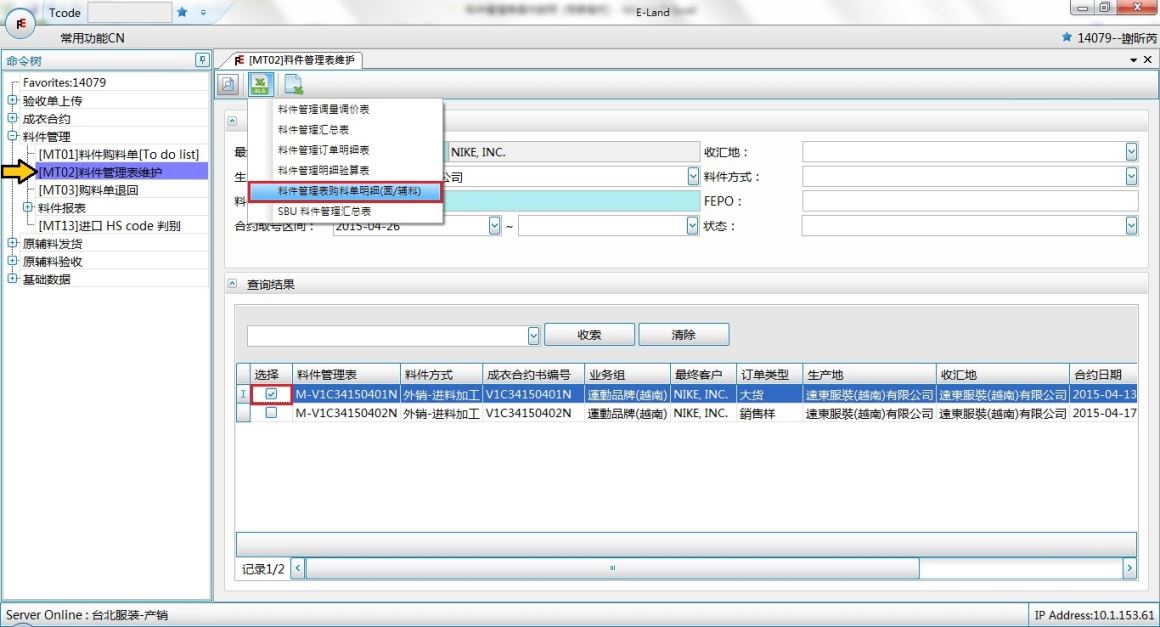Viewport: 1160px width, 627px height.
Task: Open the 收汇地 dropdown
Action: (x=1131, y=152)
